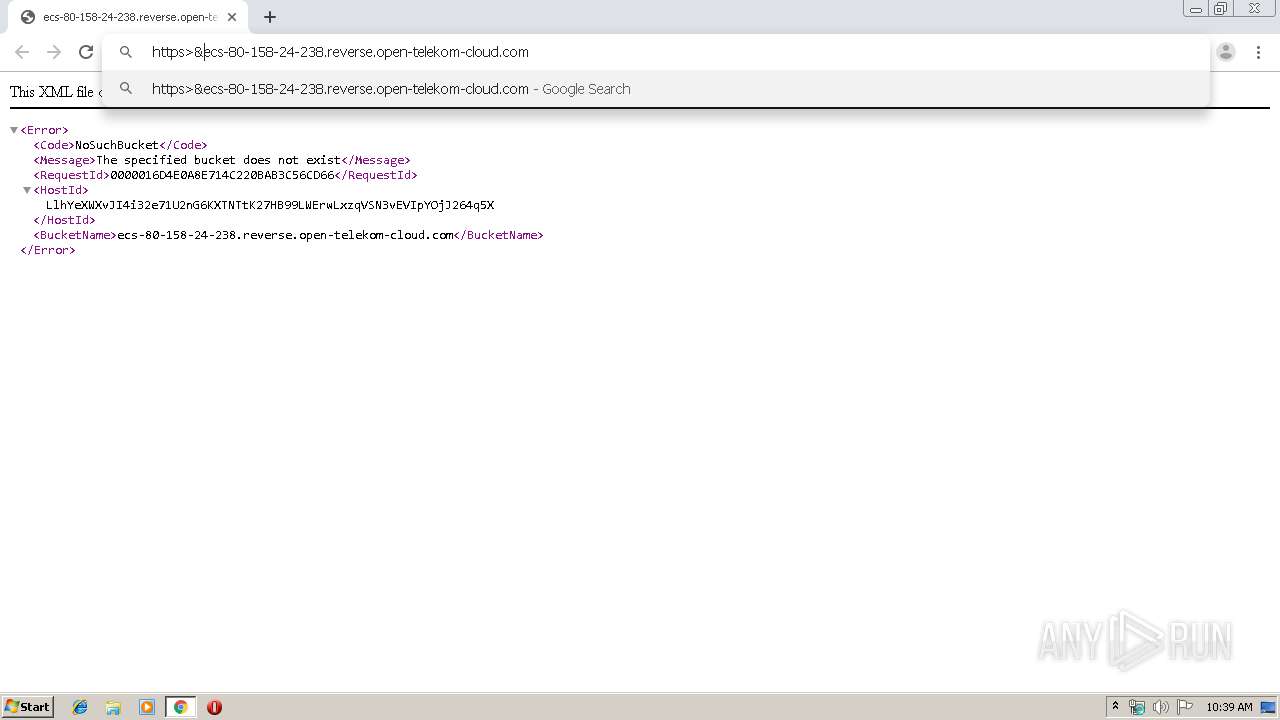The height and width of the screenshot is (720, 1280).
Task: Collapse the Error XML node
Action: click(x=14, y=130)
